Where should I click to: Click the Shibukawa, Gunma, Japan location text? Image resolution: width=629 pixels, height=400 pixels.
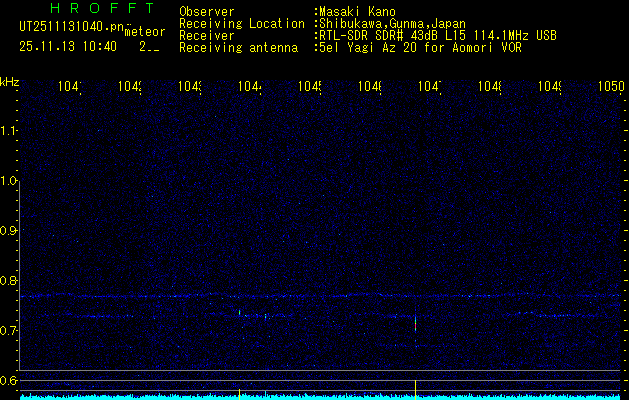(x=392, y=23)
